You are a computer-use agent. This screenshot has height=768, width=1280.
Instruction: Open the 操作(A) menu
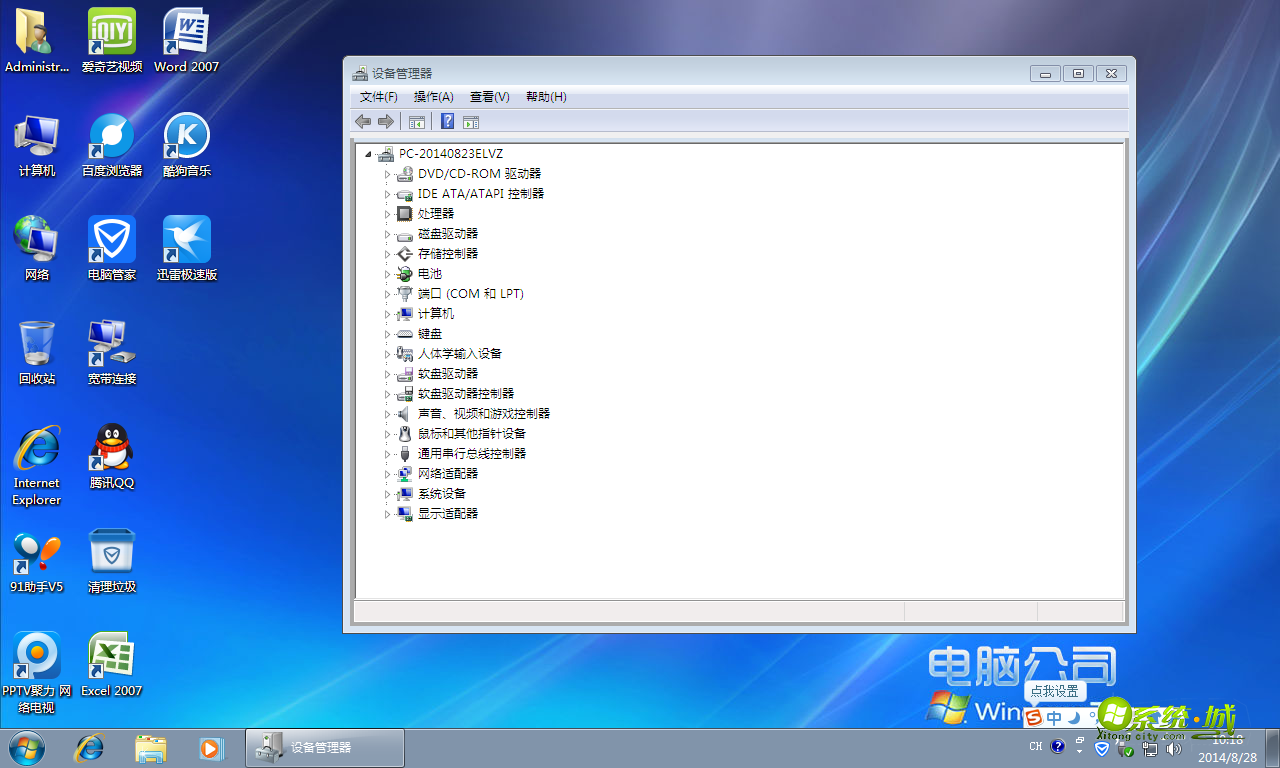(432, 97)
